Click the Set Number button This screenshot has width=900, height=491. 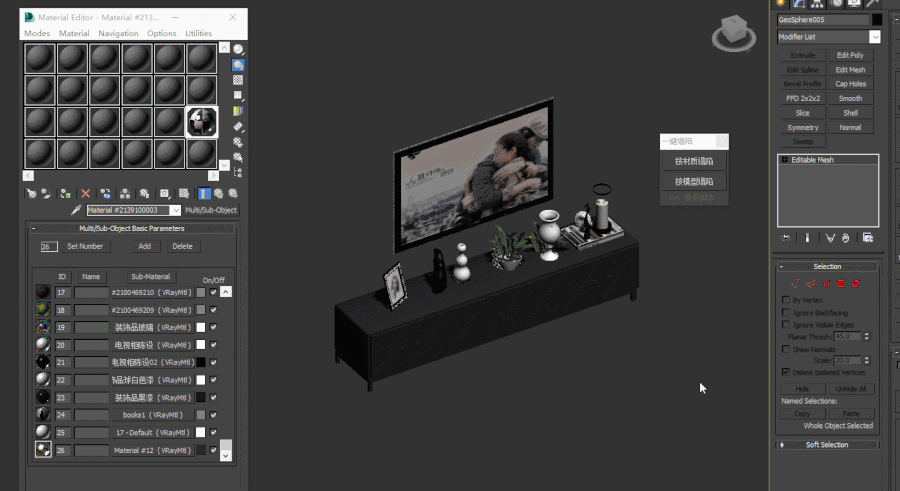(85, 246)
